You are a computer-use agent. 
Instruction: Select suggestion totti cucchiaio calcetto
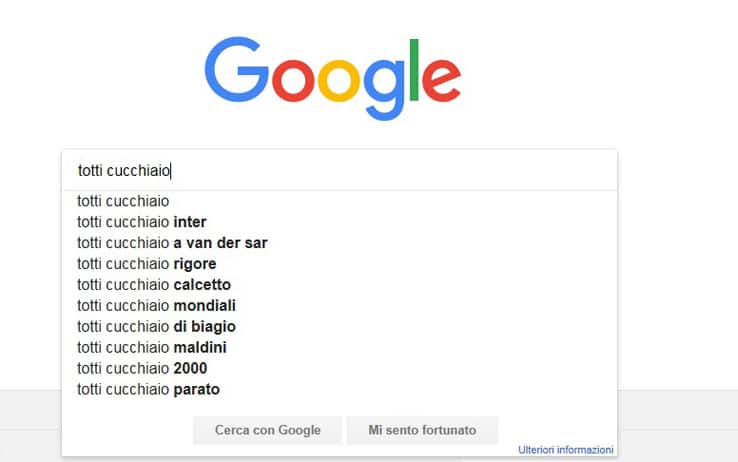click(x=339, y=285)
